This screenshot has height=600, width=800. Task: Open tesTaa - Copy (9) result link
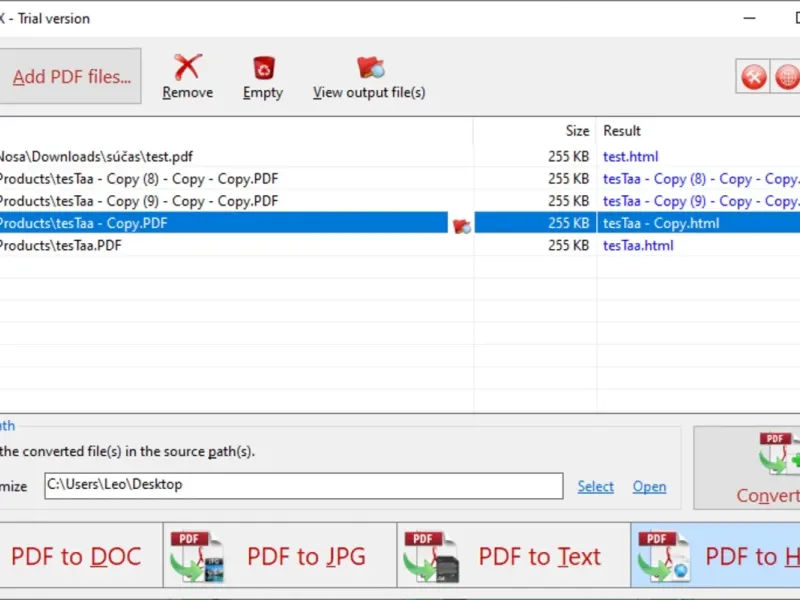click(x=702, y=202)
